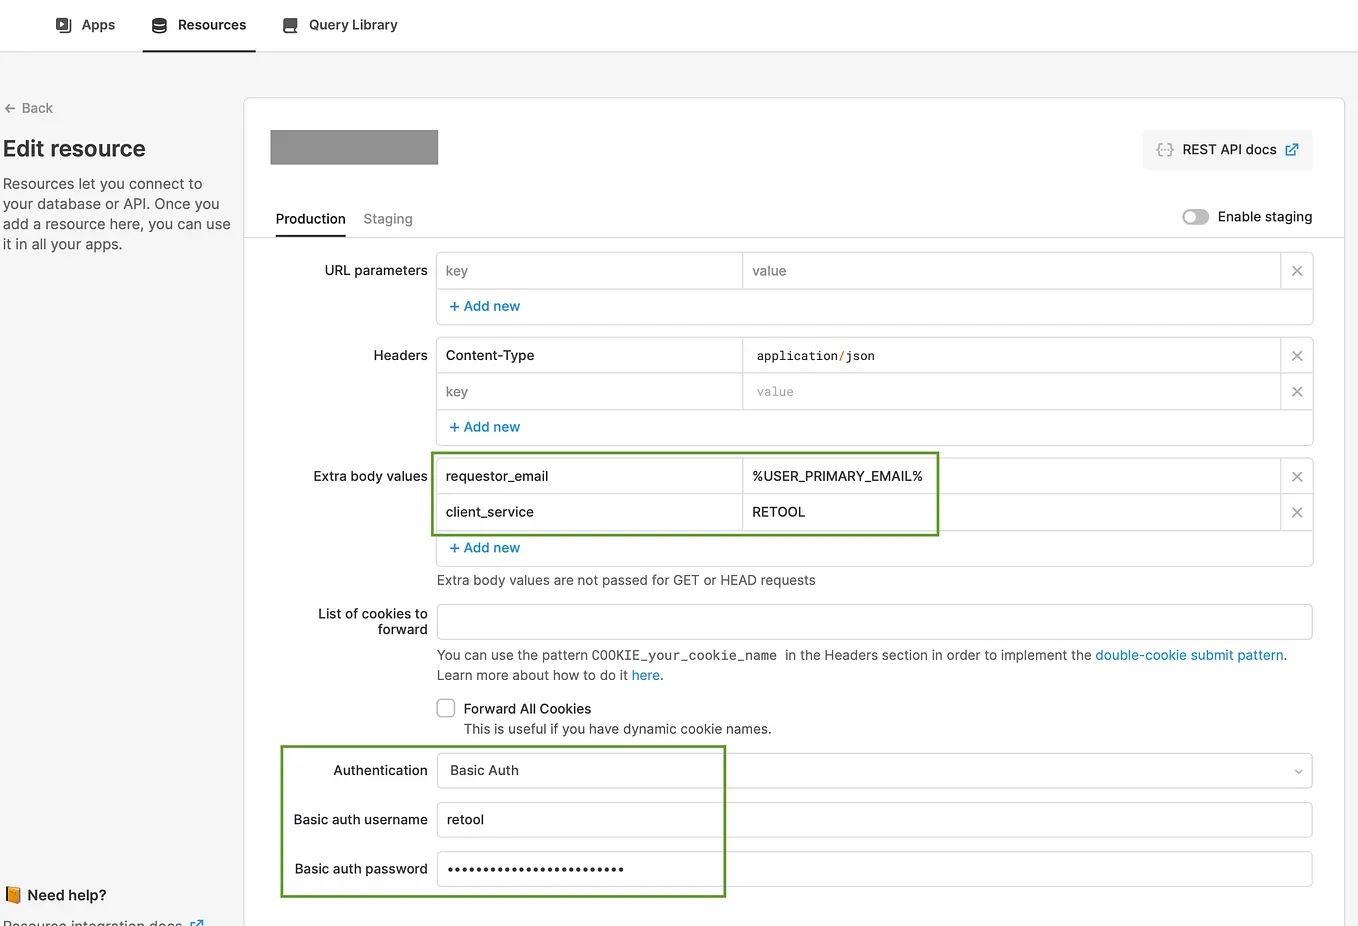Viewport: 1358px width, 926px height.
Task: Remove the client_service row via X icon
Action: [x=1296, y=512]
